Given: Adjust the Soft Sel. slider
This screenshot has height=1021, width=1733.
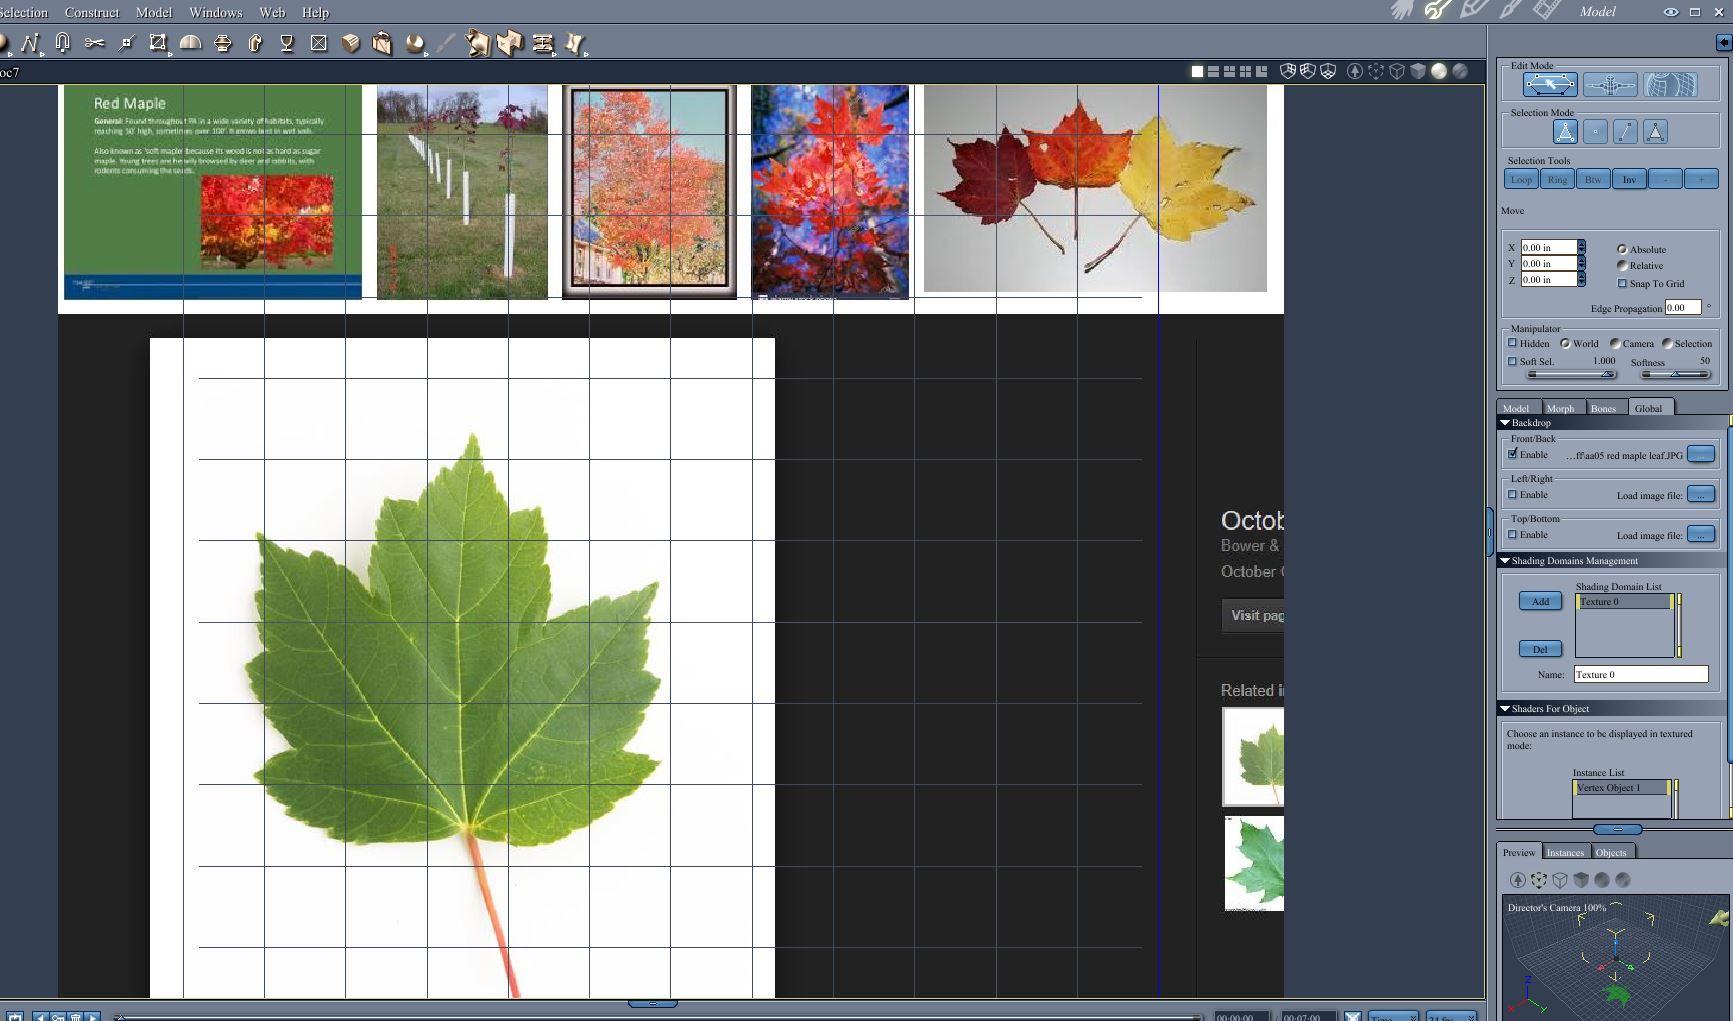Looking at the screenshot, I should 1570,374.
